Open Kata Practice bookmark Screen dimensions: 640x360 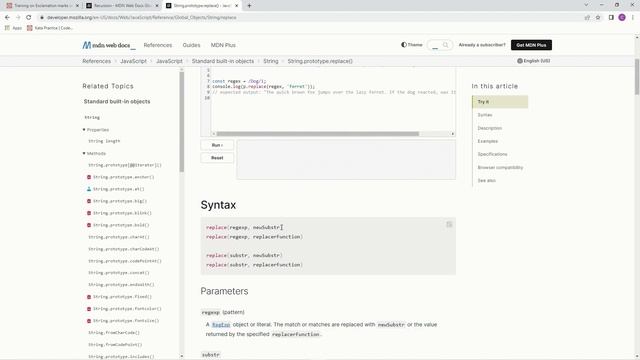coord(50,28)
